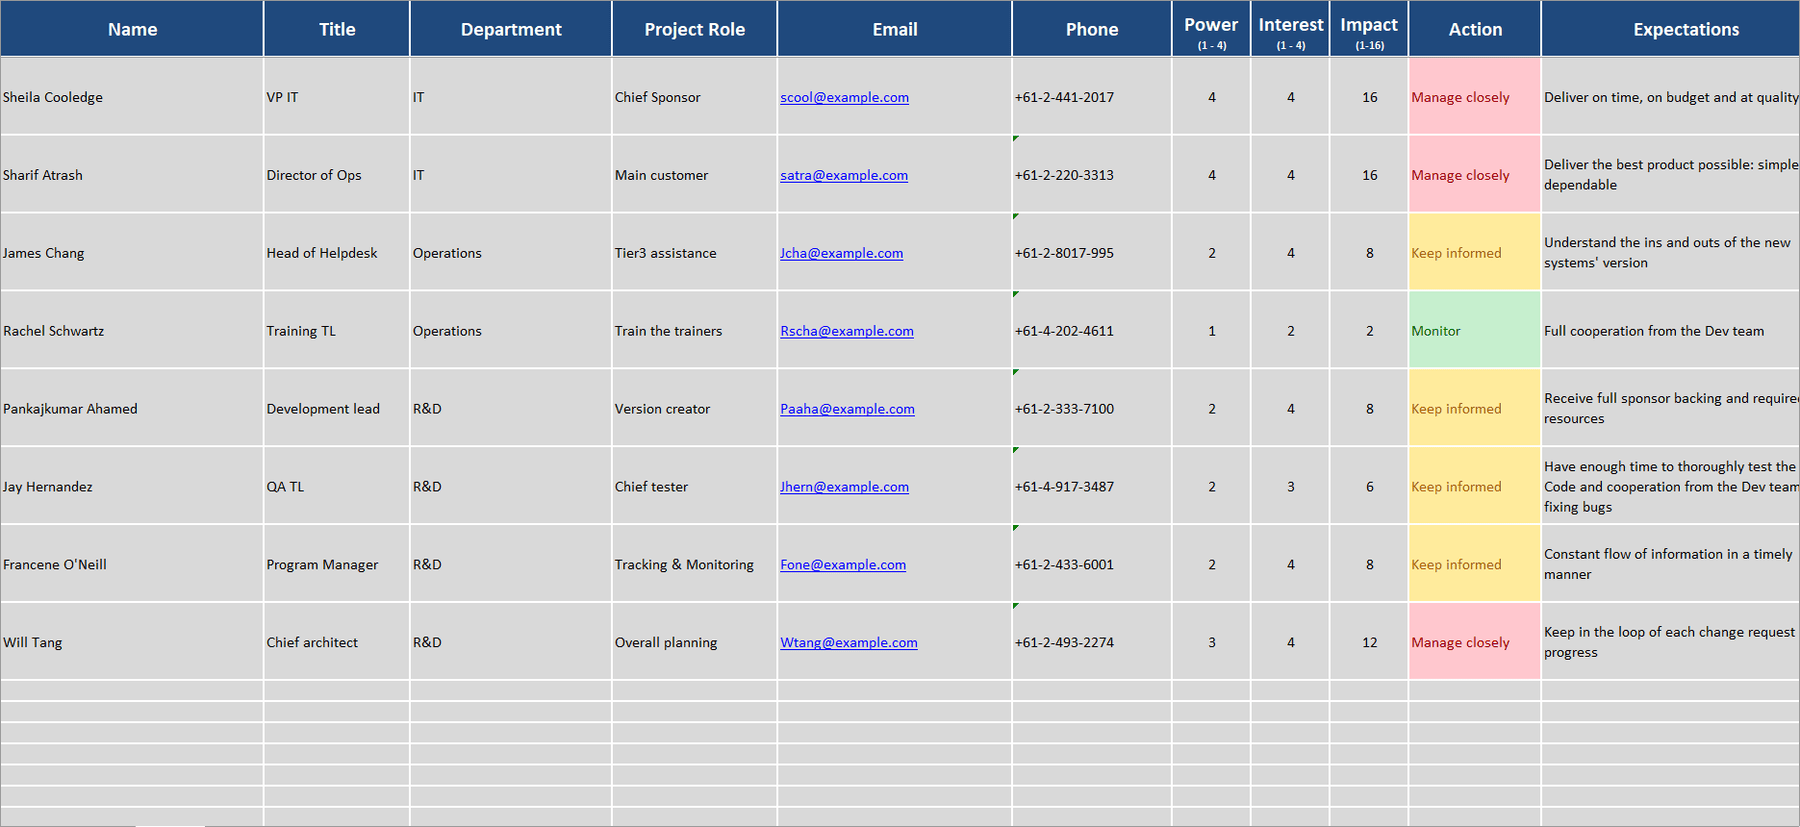Select the Sheila Cooledge name cell
Screen dimensions: 1800x827
click(x=132, y=97)
